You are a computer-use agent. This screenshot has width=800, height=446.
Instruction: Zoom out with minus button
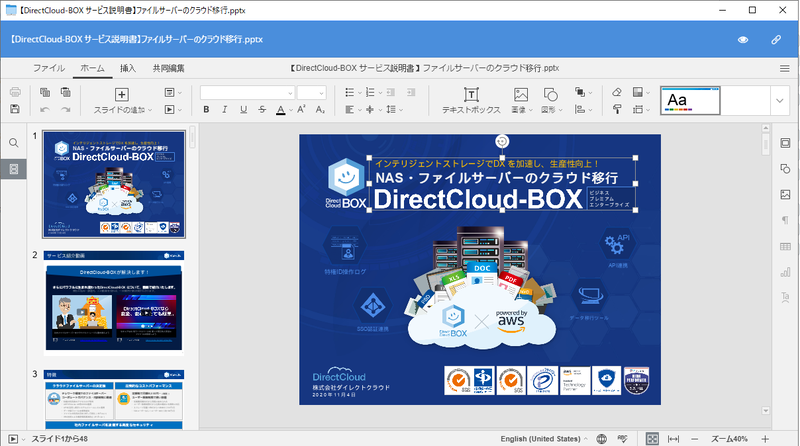pos(694,439)
